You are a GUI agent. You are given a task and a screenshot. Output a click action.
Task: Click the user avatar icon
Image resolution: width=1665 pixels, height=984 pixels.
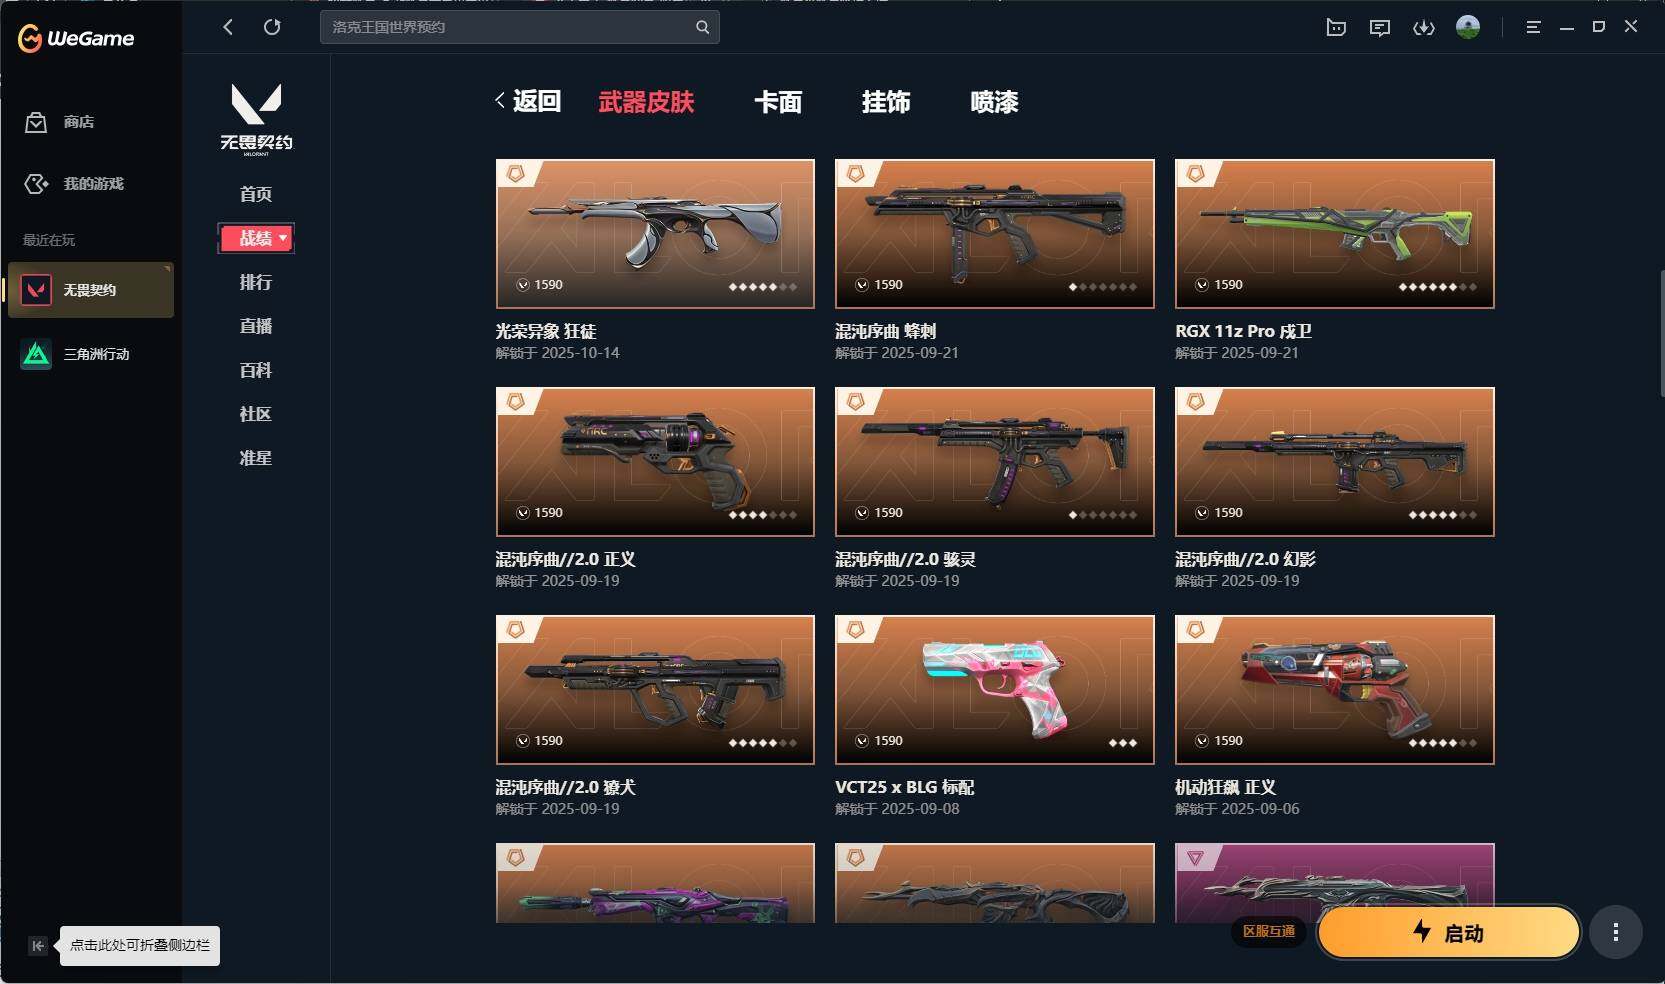1468,27
